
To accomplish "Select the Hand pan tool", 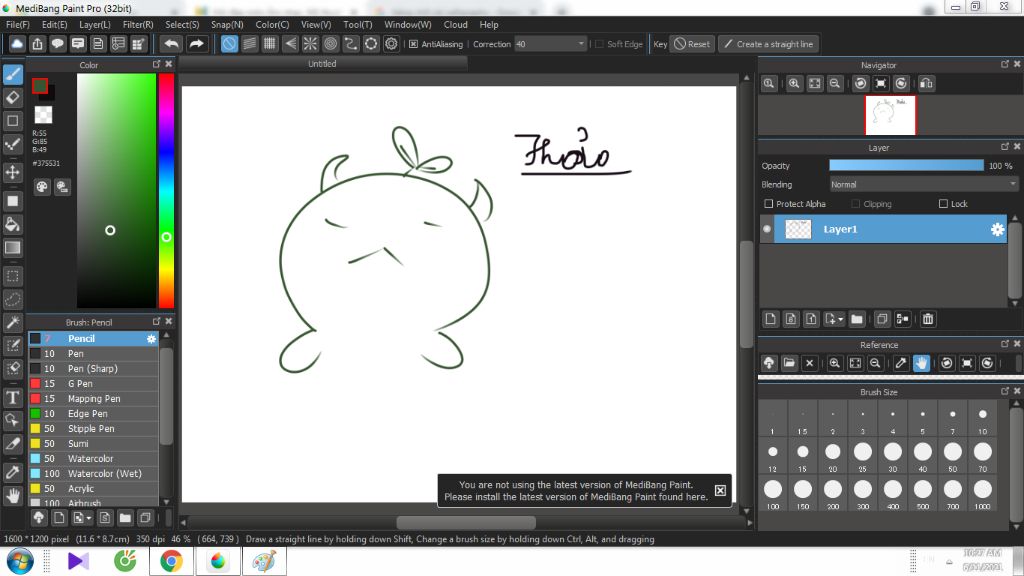I will coord(13,495).
